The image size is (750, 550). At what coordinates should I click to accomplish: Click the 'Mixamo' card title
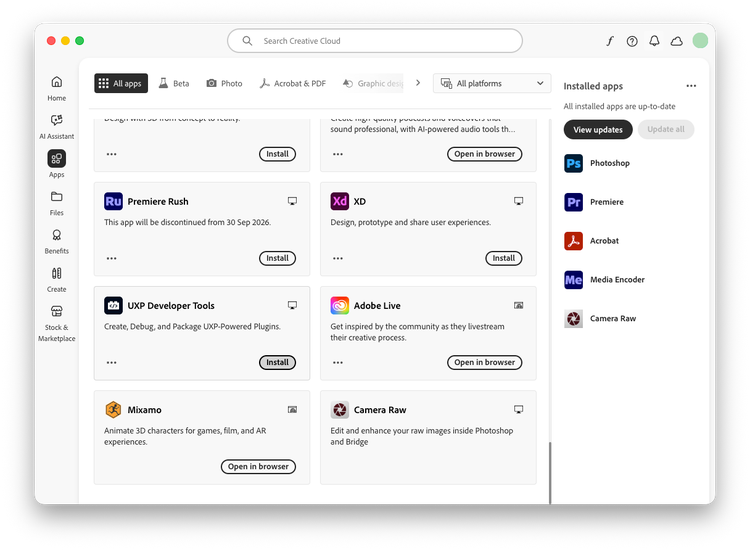pos(144,410)
